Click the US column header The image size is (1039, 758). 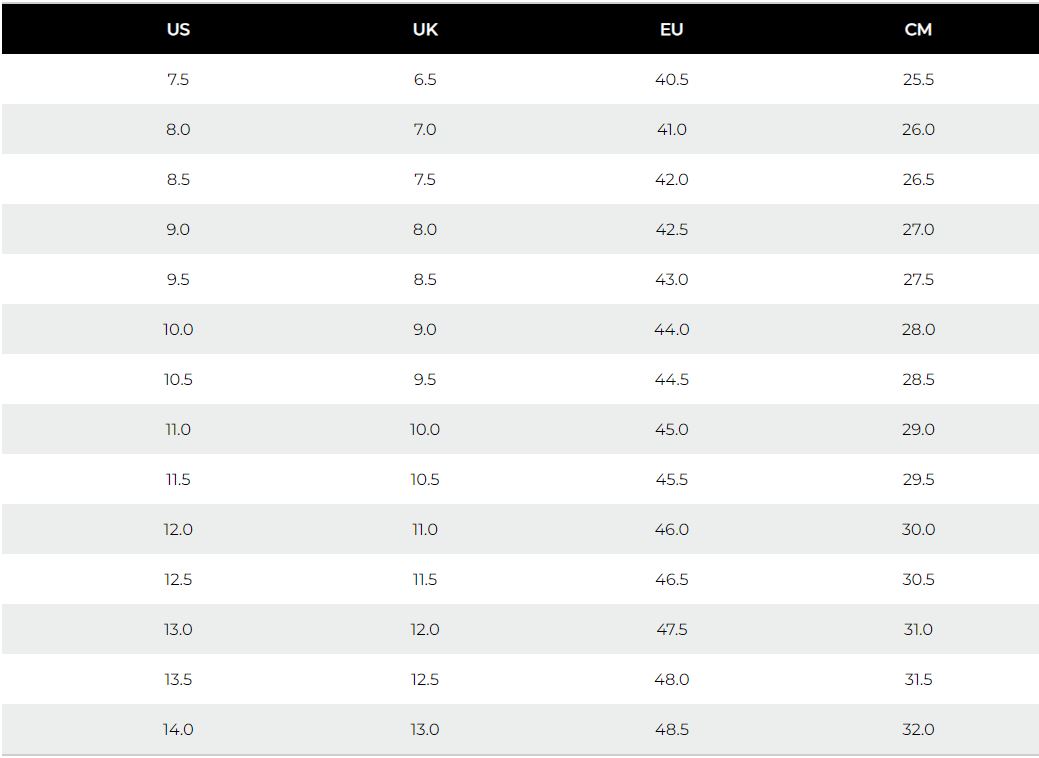click(178, 29)
